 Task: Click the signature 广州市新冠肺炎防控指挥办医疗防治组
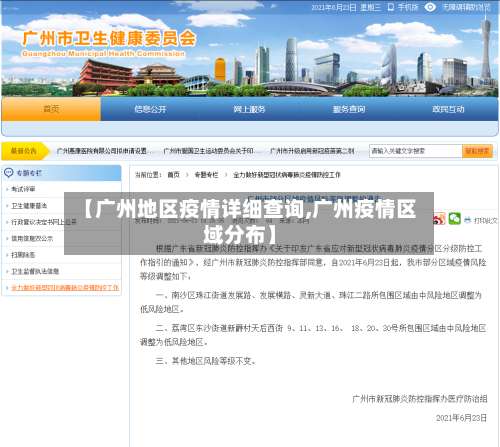(x=420, y=399)
